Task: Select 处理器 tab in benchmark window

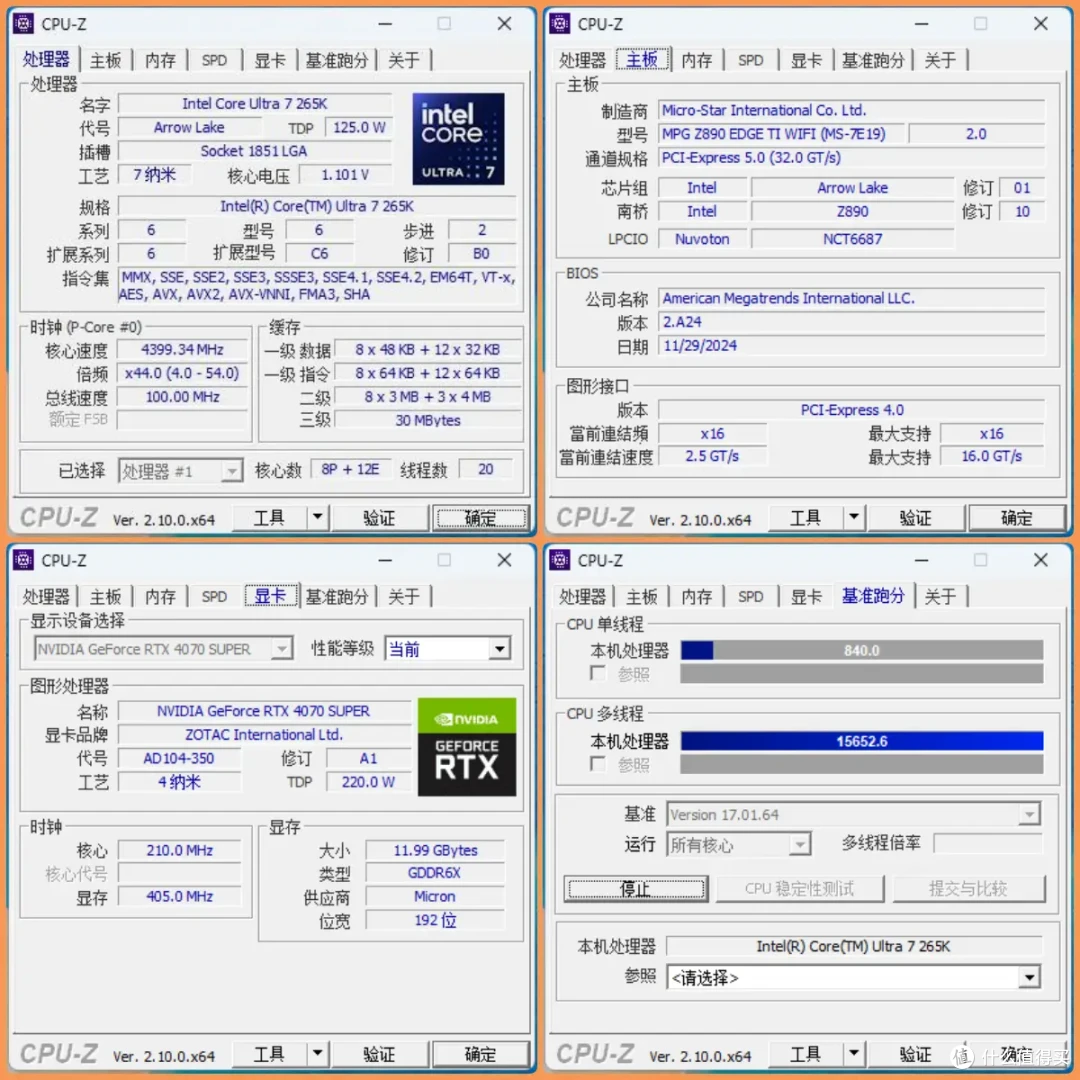Action: click(x=582, y=596)
